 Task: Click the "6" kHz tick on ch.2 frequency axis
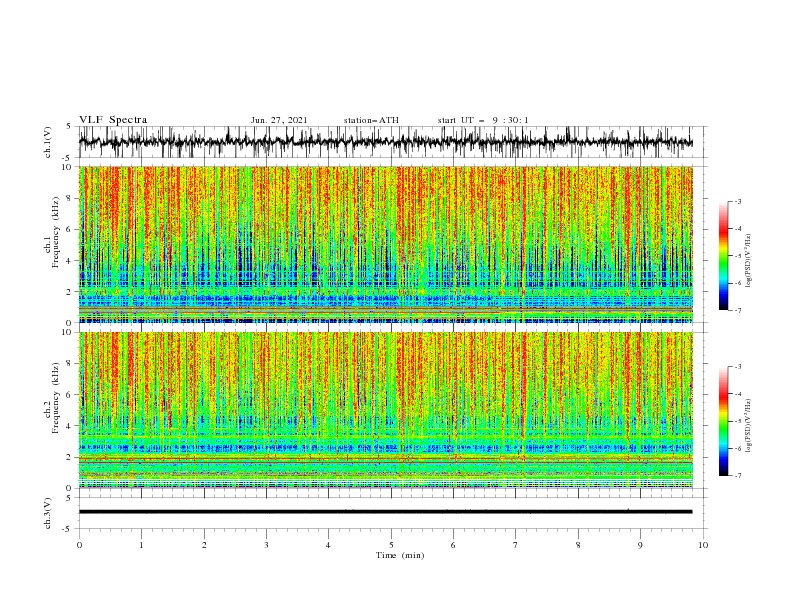click(x=71, y=395)
